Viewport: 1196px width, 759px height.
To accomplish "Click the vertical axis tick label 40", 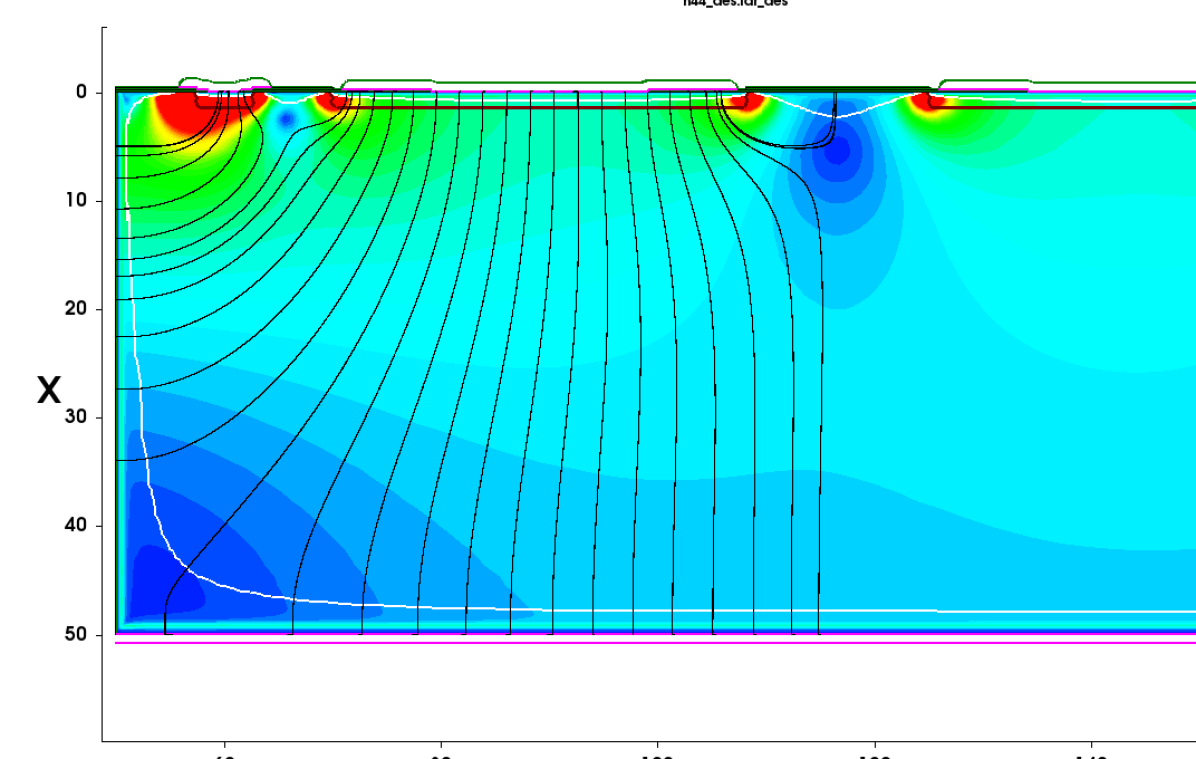I will click(x=76, y=526).
